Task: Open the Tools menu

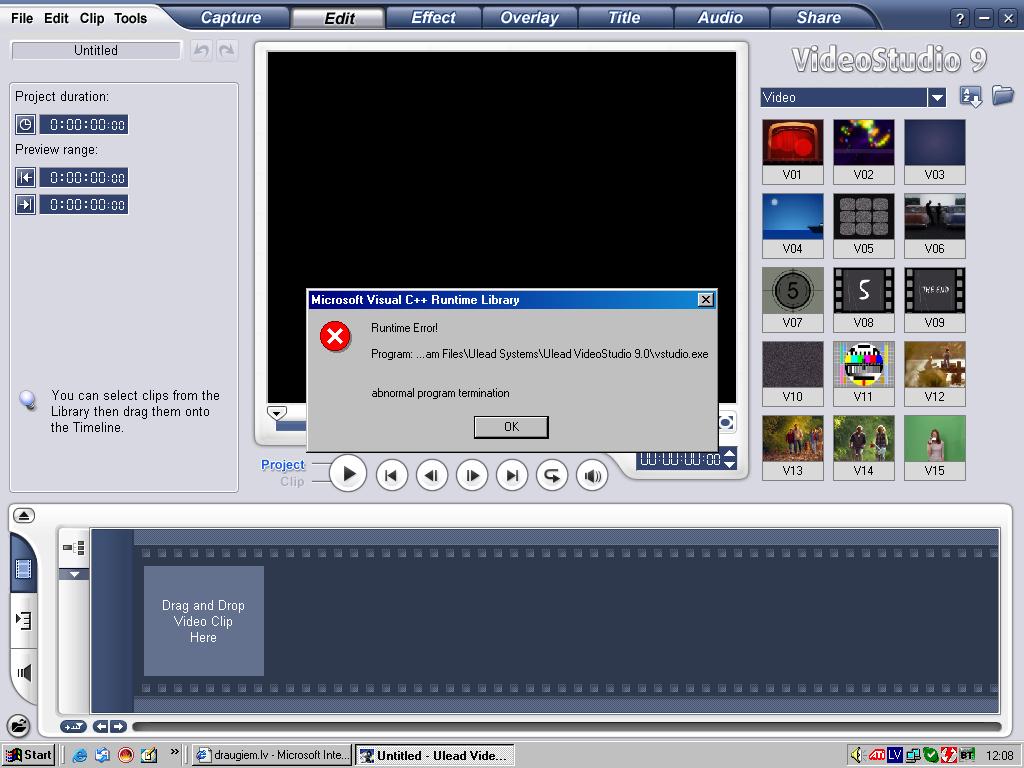Action: [x=131, y=18]
